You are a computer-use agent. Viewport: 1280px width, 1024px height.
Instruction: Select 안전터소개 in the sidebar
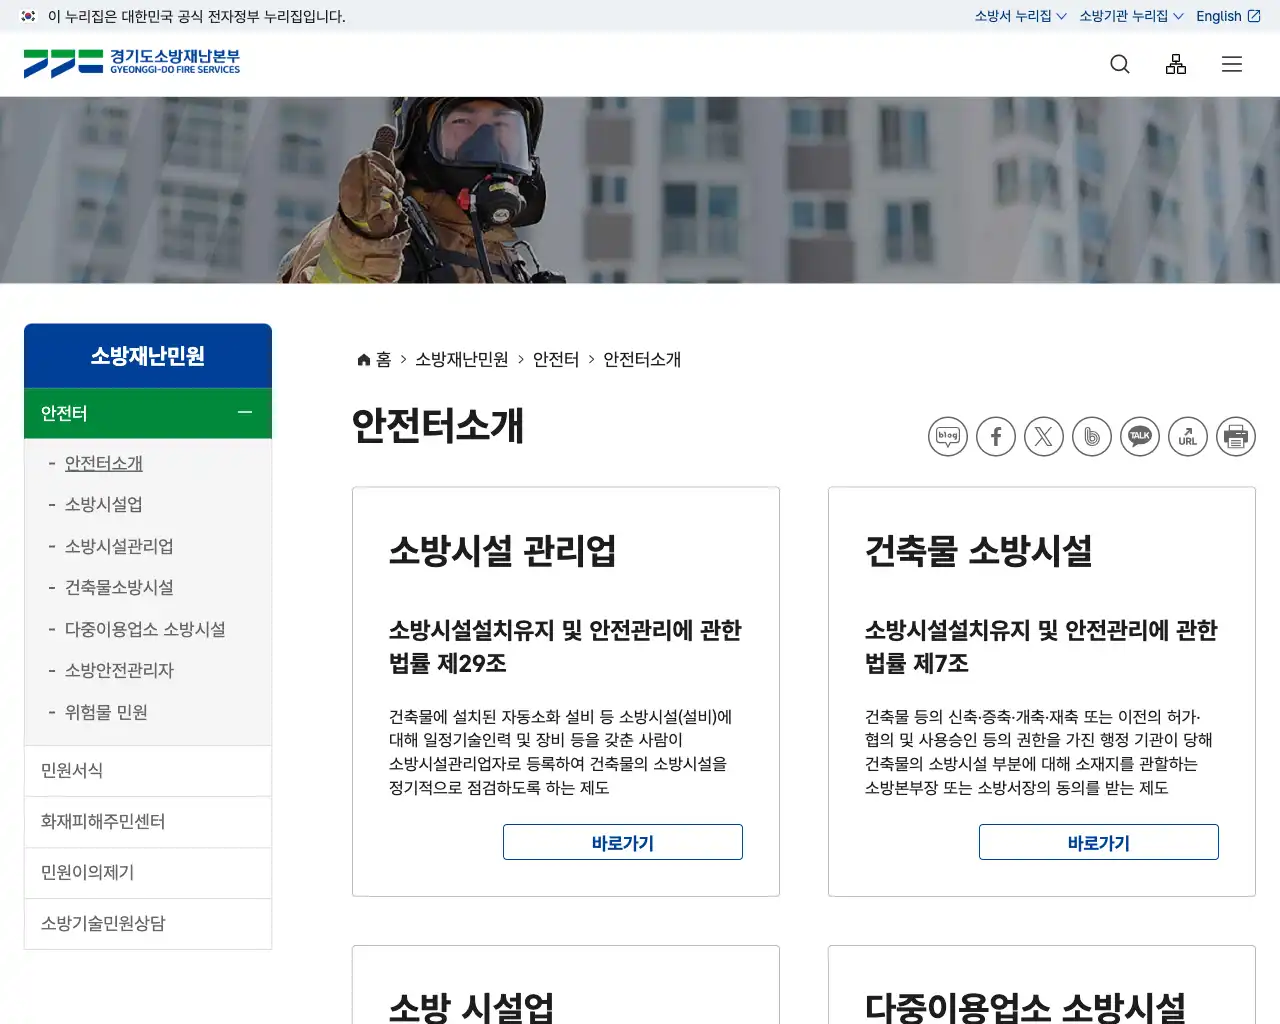tap(104, 463)
